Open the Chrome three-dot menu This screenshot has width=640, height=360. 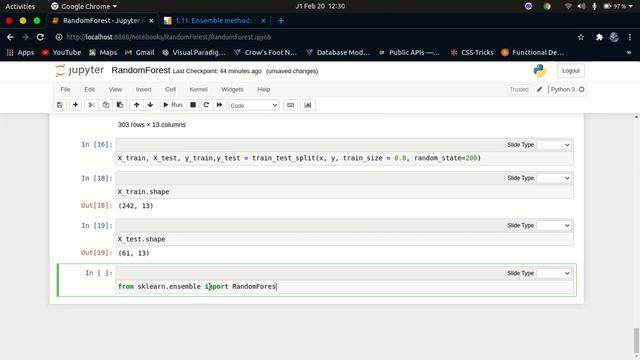point(630,37)
